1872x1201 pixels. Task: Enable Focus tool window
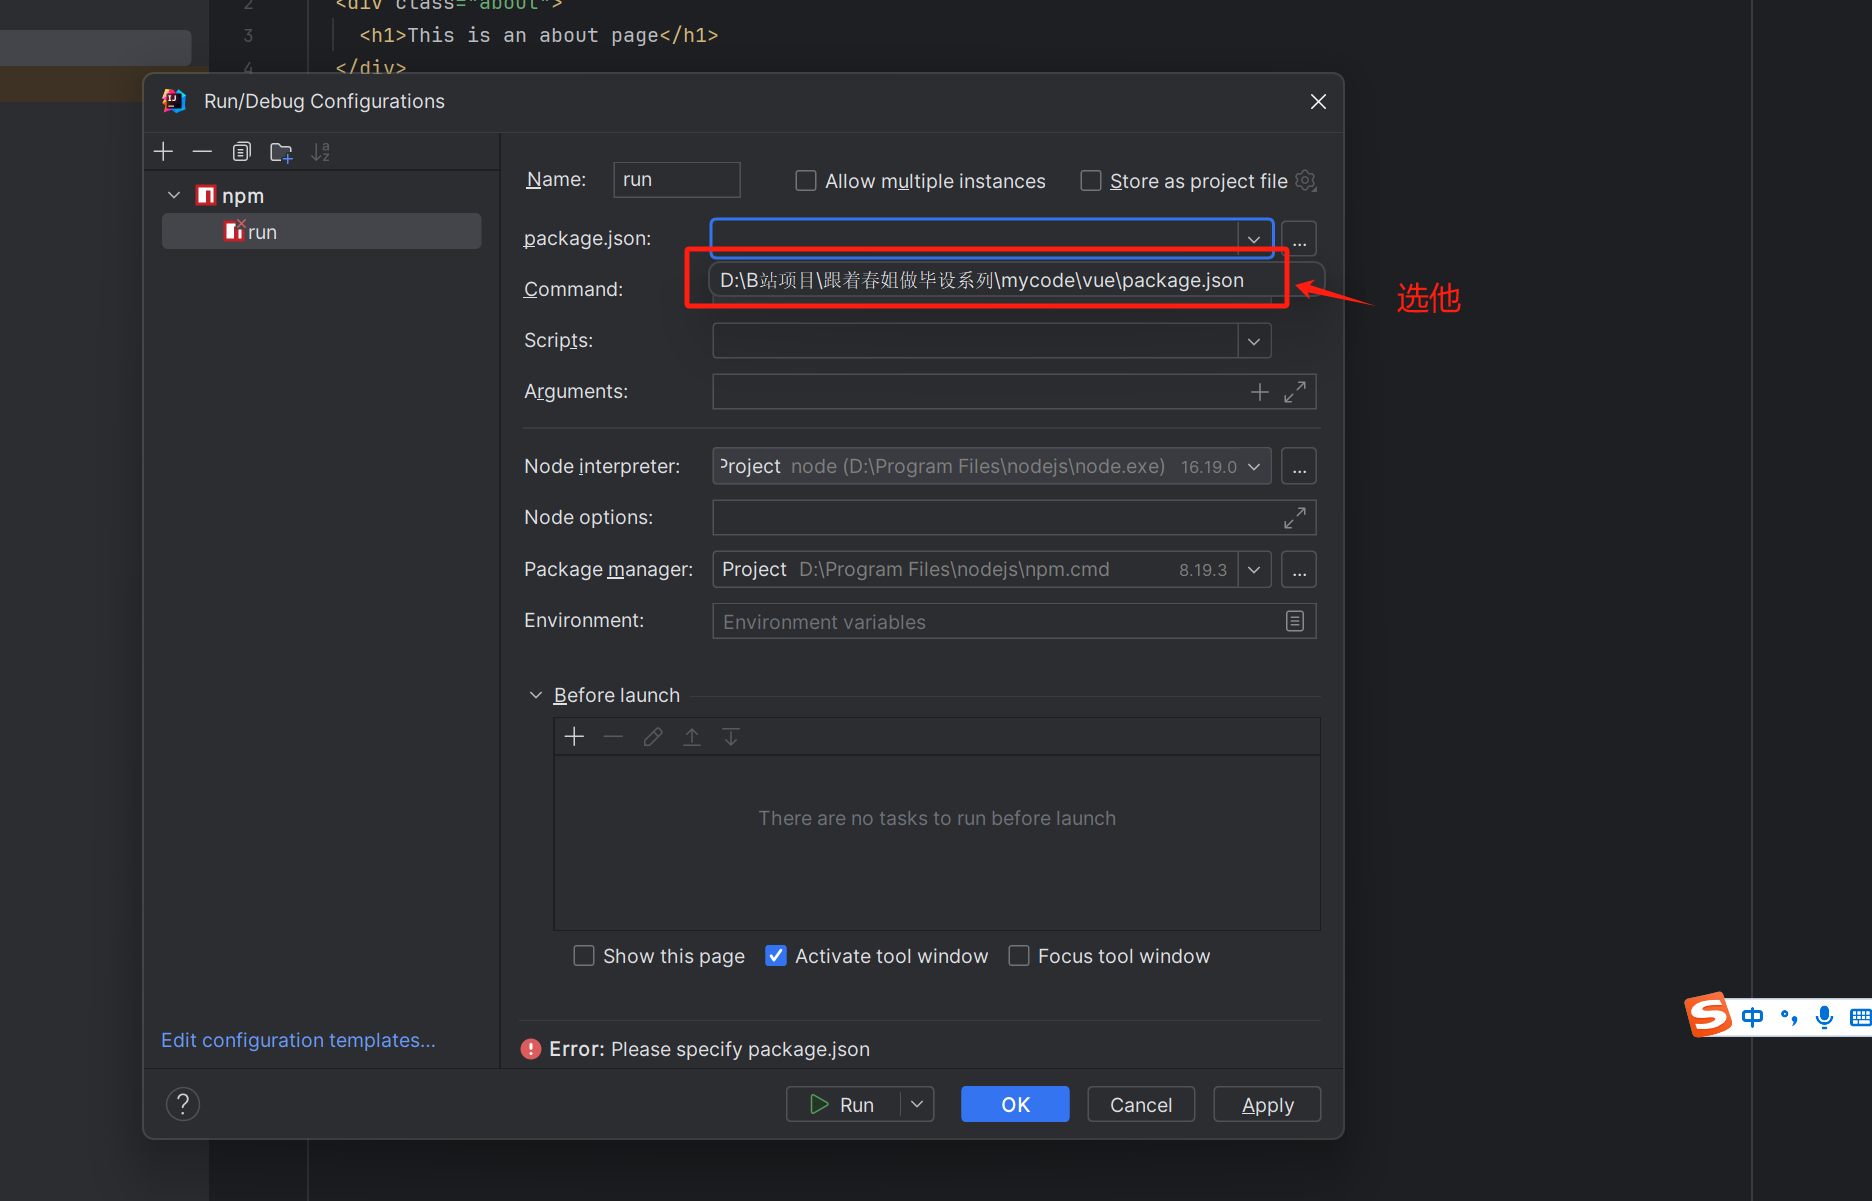pos(1019,956)
